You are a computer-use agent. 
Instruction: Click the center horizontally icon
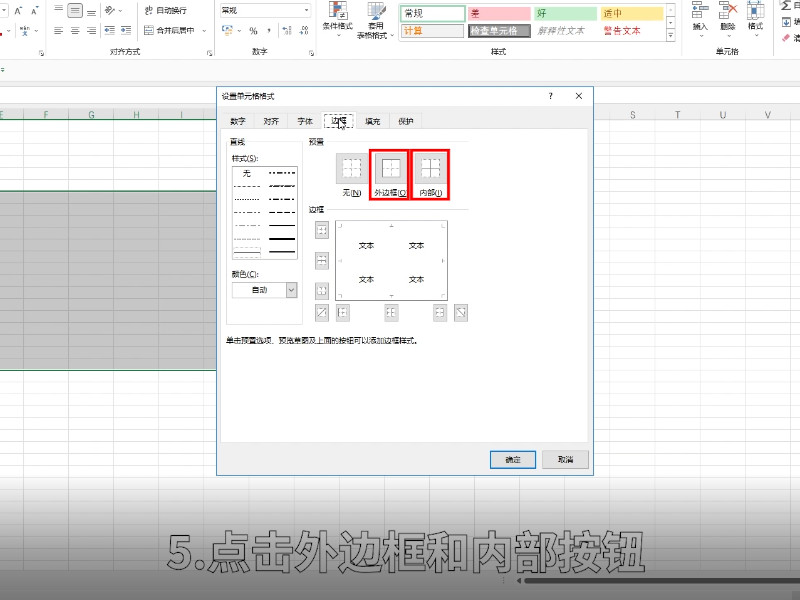pyautogui.click(x=75, y=31)
